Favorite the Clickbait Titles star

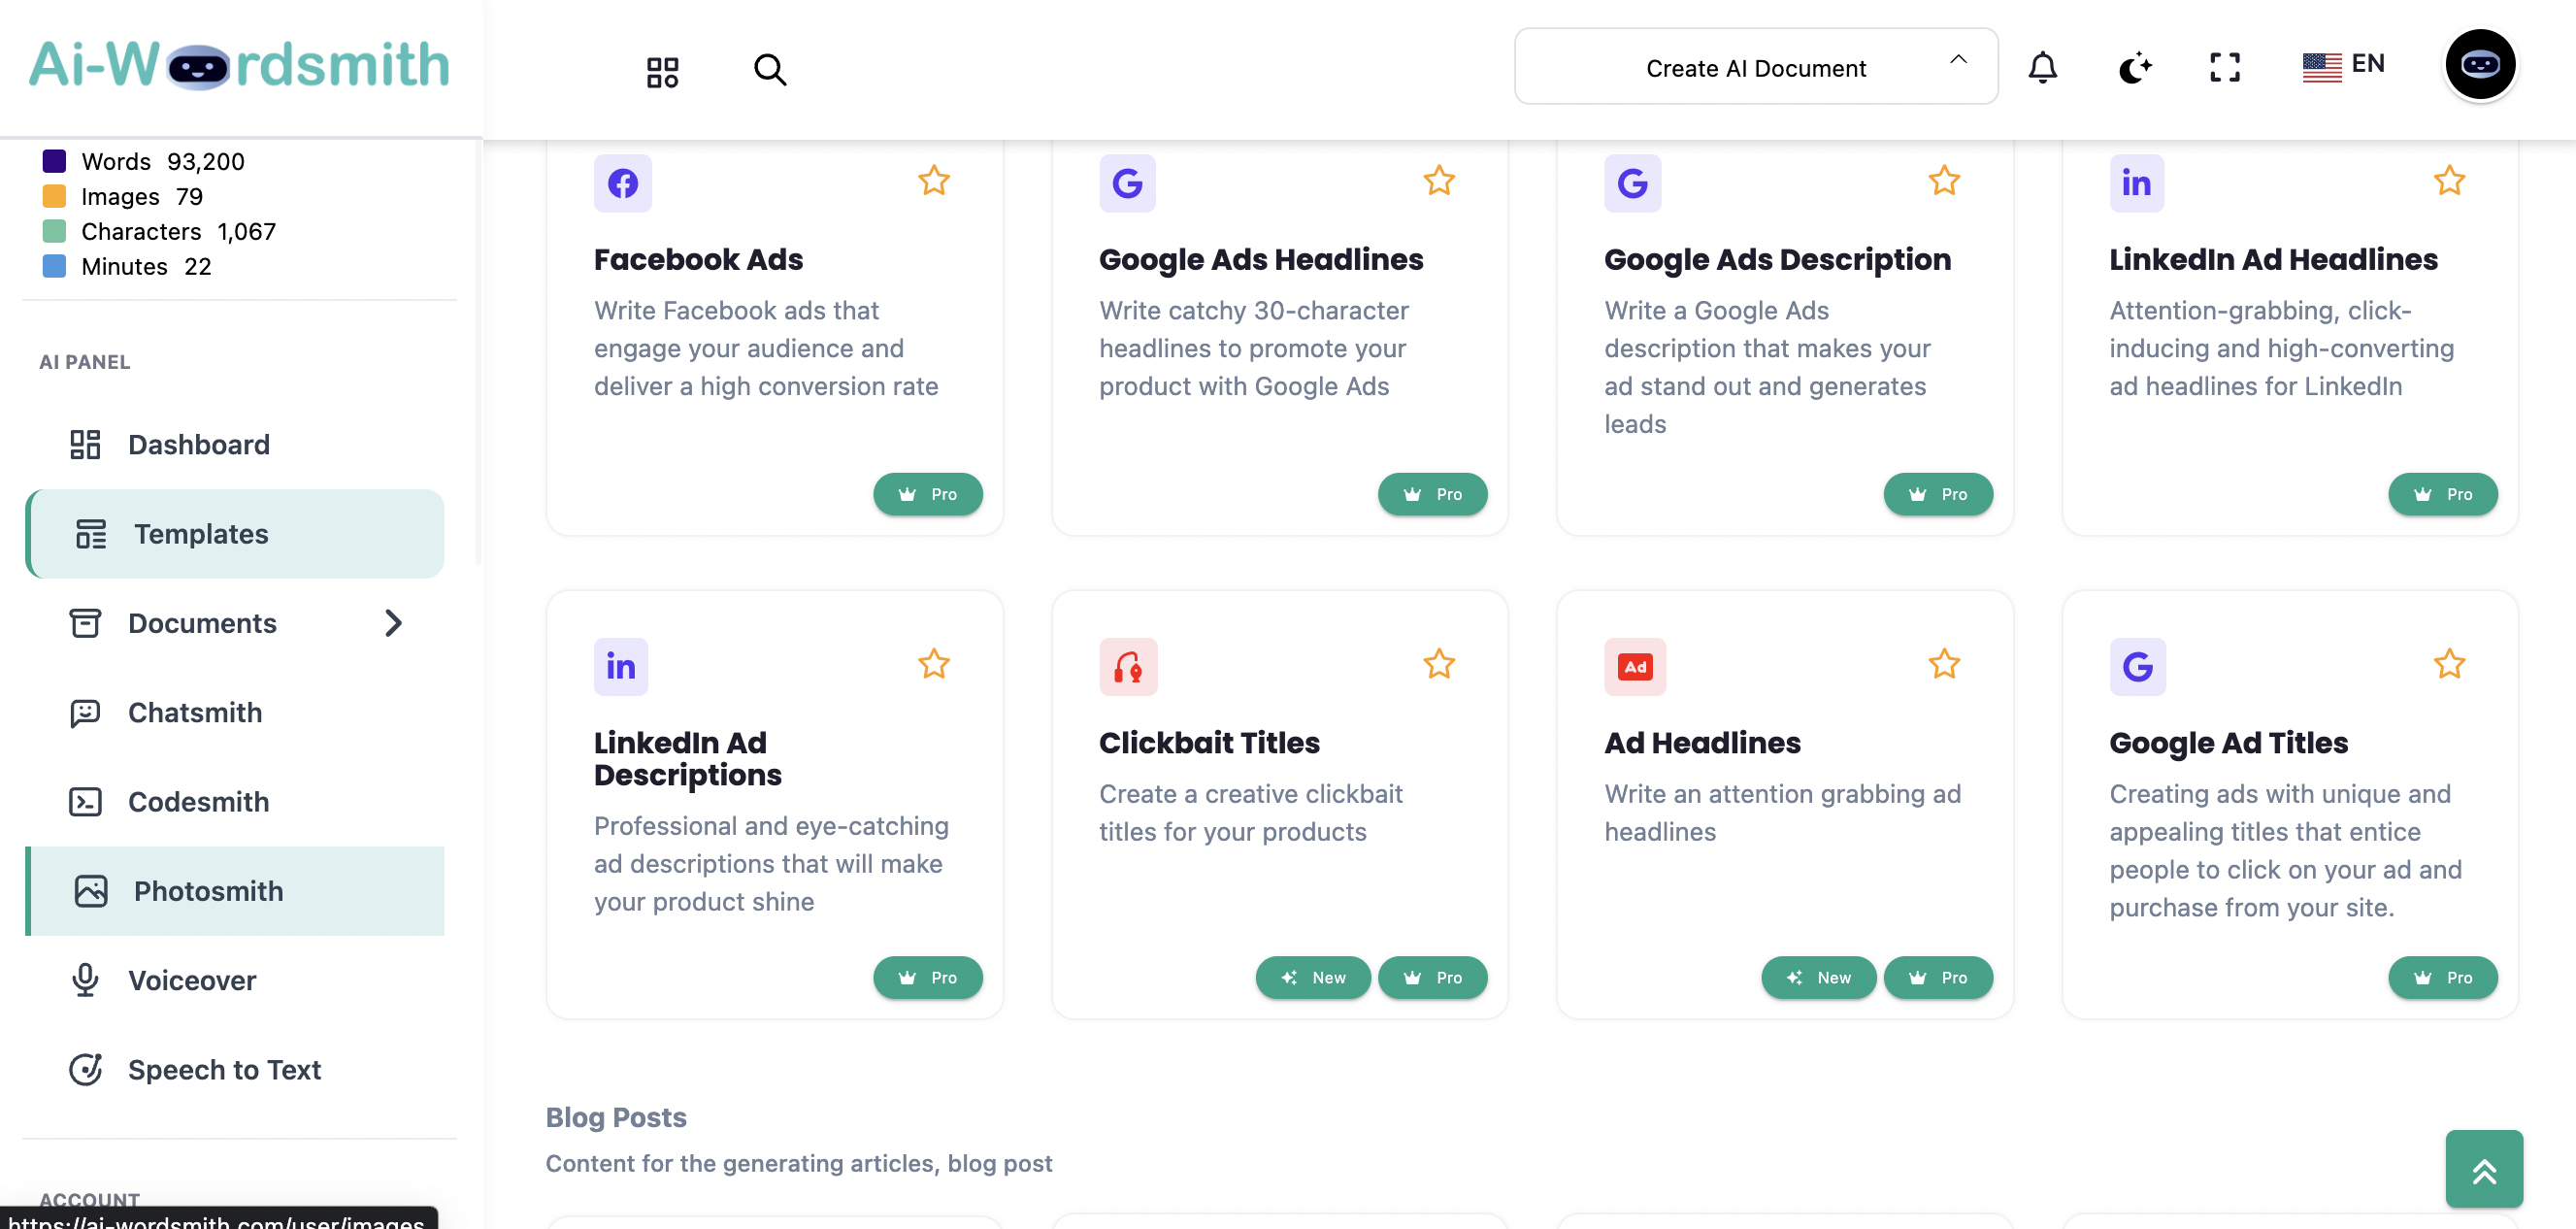click(1438, 664)
